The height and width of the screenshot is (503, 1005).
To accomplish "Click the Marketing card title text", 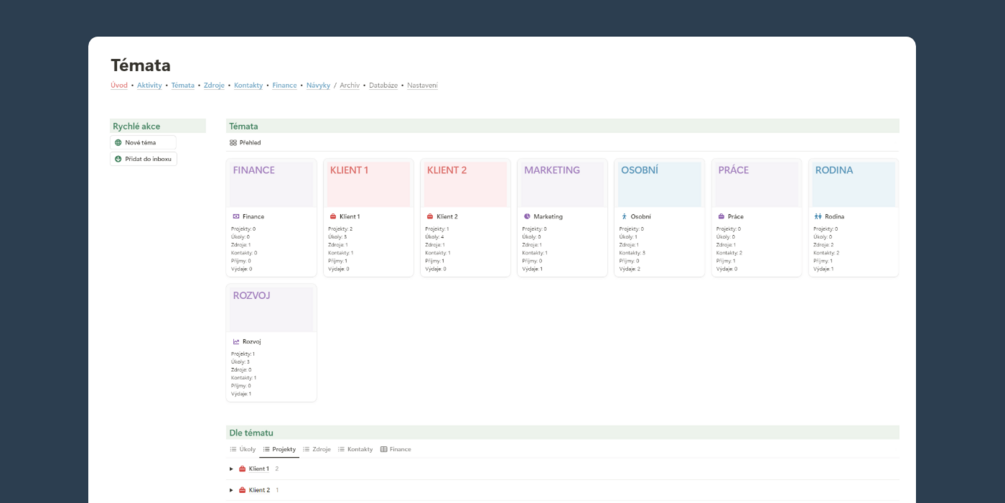I will pyautogui.click(x=548, y=217).
